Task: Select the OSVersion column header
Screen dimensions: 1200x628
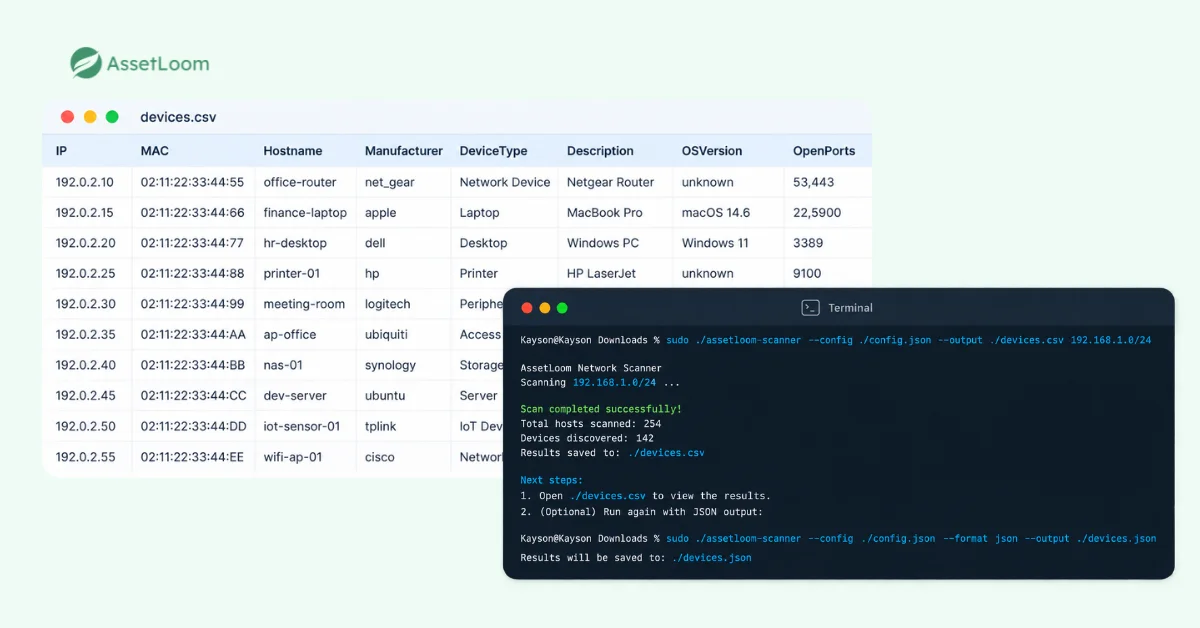Action: click(712, 151)
